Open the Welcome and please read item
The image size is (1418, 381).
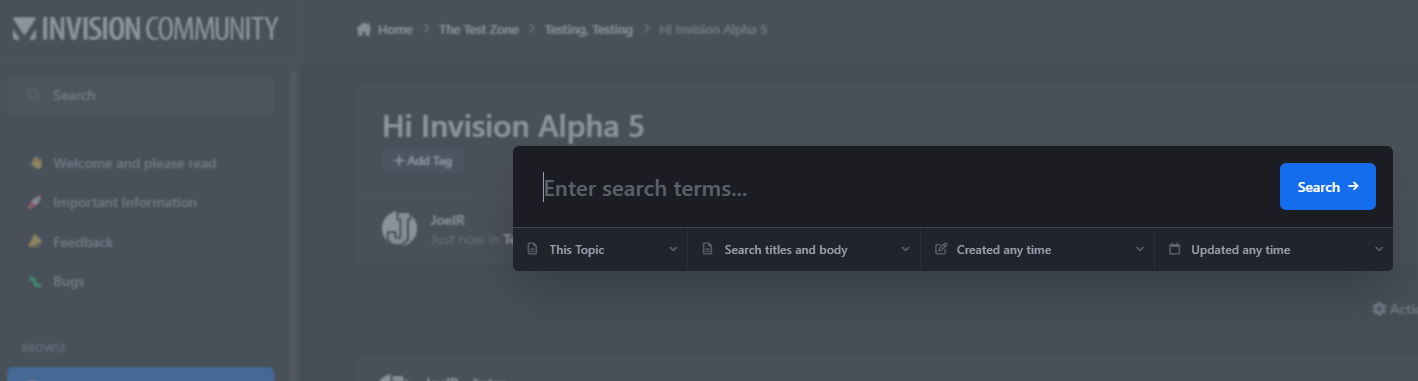(x=134, y=163)
